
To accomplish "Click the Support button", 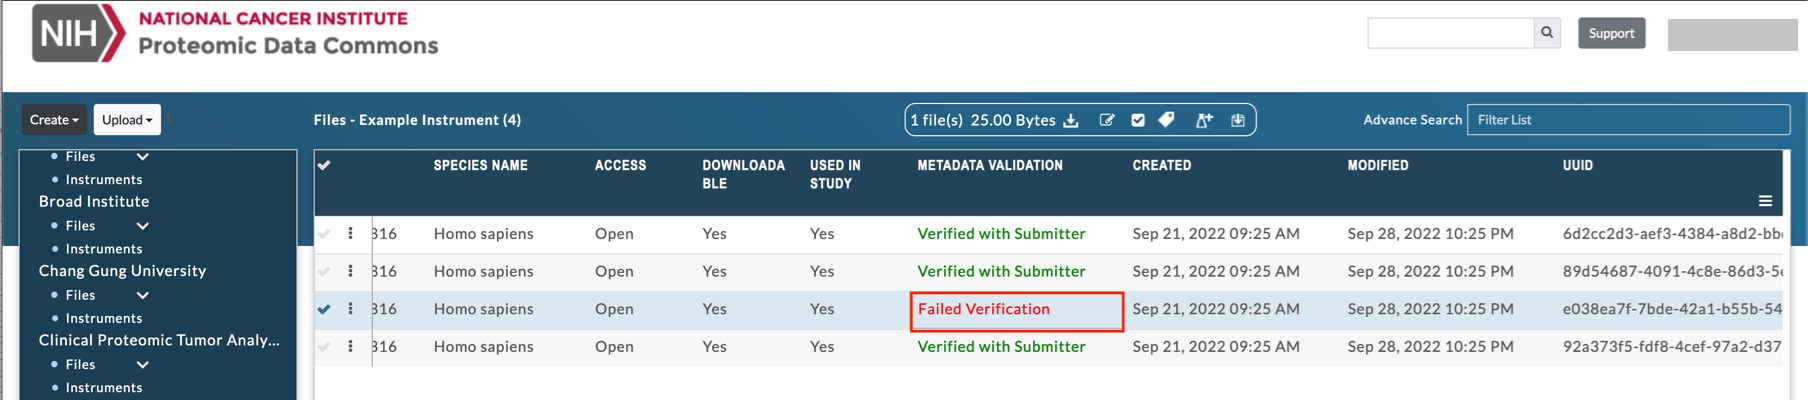I will pyautogui.click(x=1611, y=33).
